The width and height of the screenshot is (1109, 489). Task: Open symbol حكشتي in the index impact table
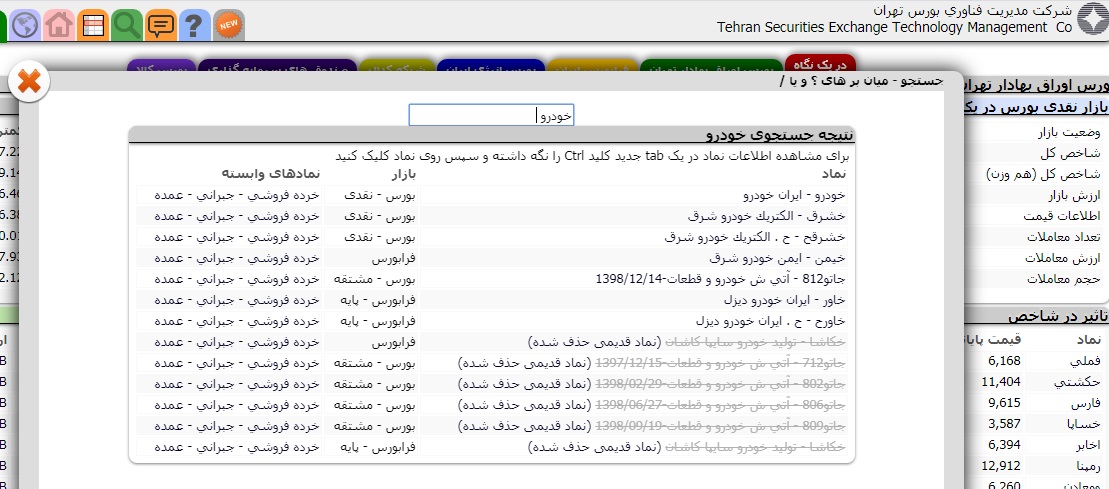click(1077, 382)
